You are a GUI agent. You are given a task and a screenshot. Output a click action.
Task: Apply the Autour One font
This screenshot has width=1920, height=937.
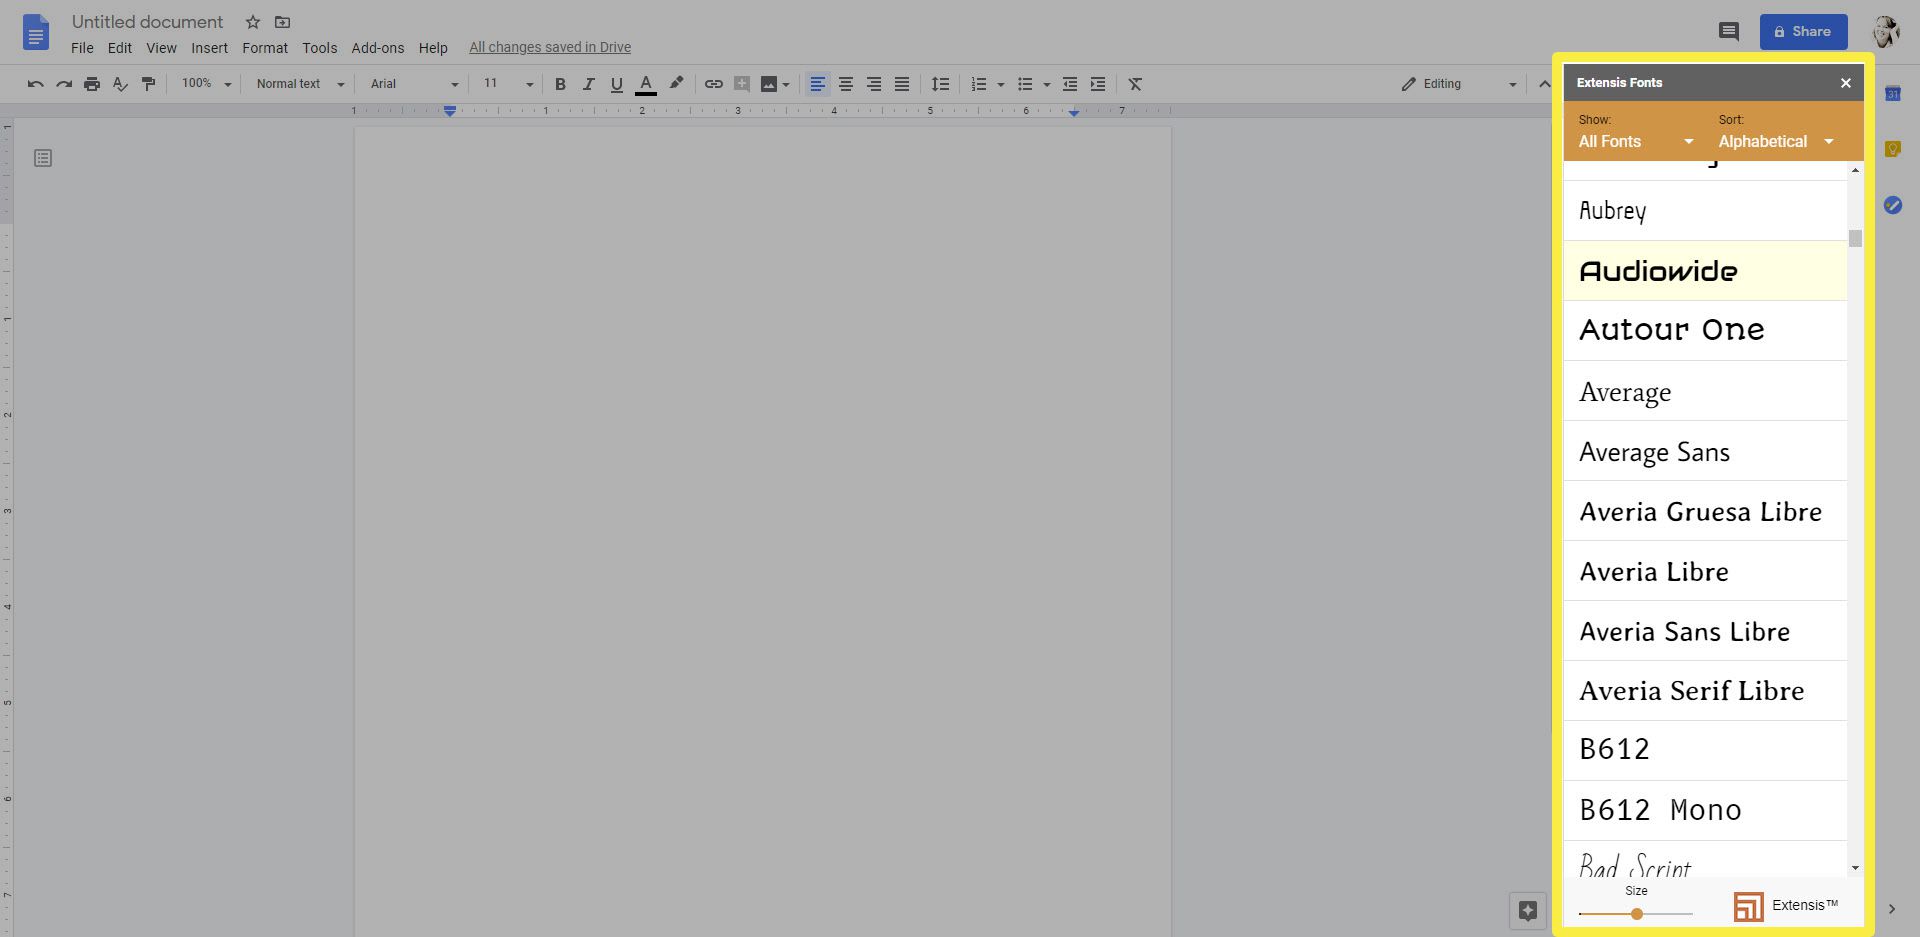click(x=1705, y=331)
